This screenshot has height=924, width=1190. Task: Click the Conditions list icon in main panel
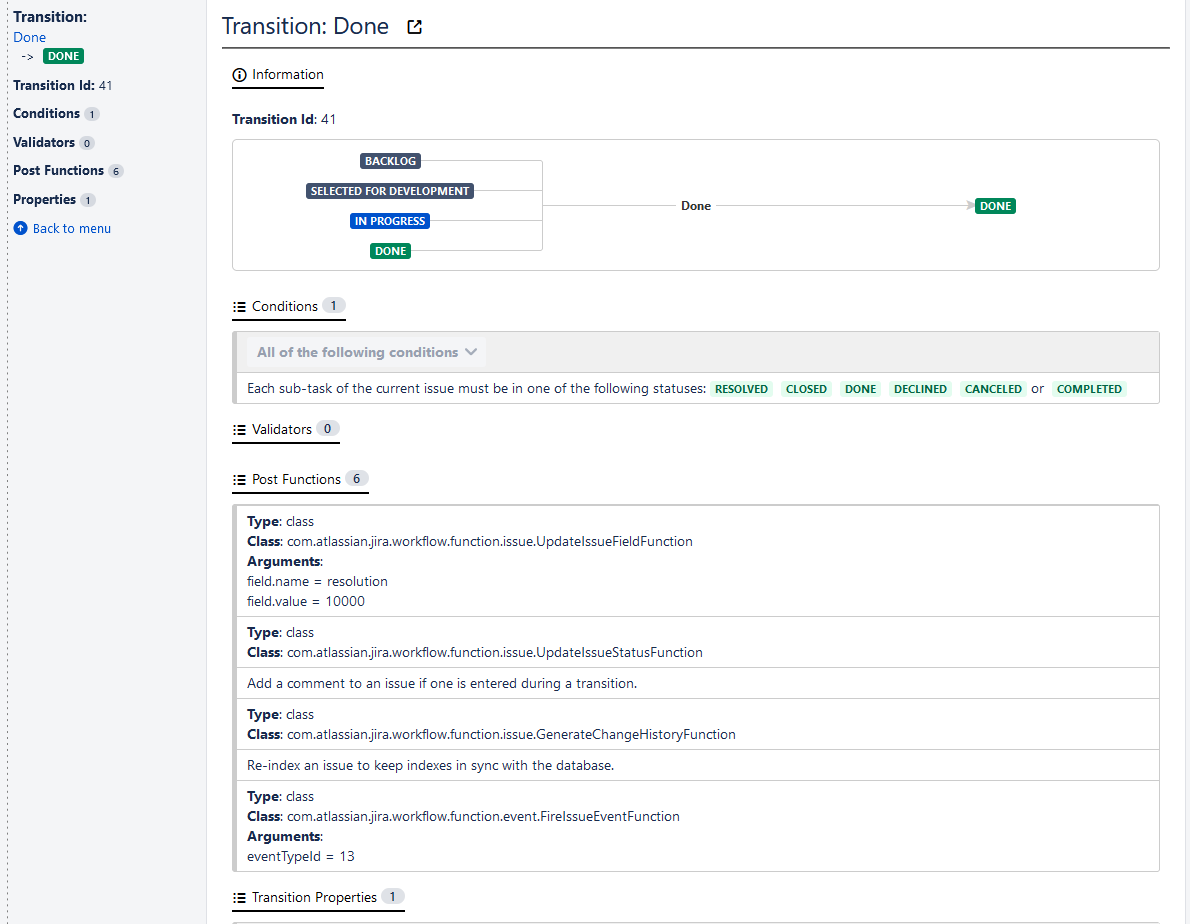[239, 307]
